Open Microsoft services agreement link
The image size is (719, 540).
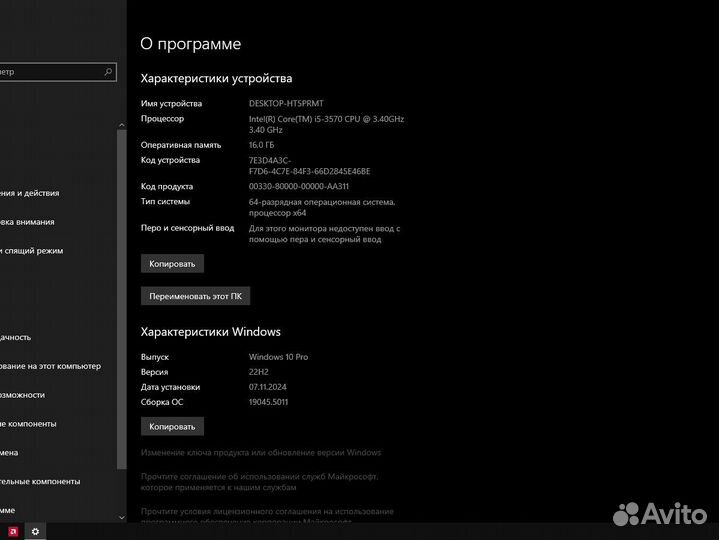258,477
